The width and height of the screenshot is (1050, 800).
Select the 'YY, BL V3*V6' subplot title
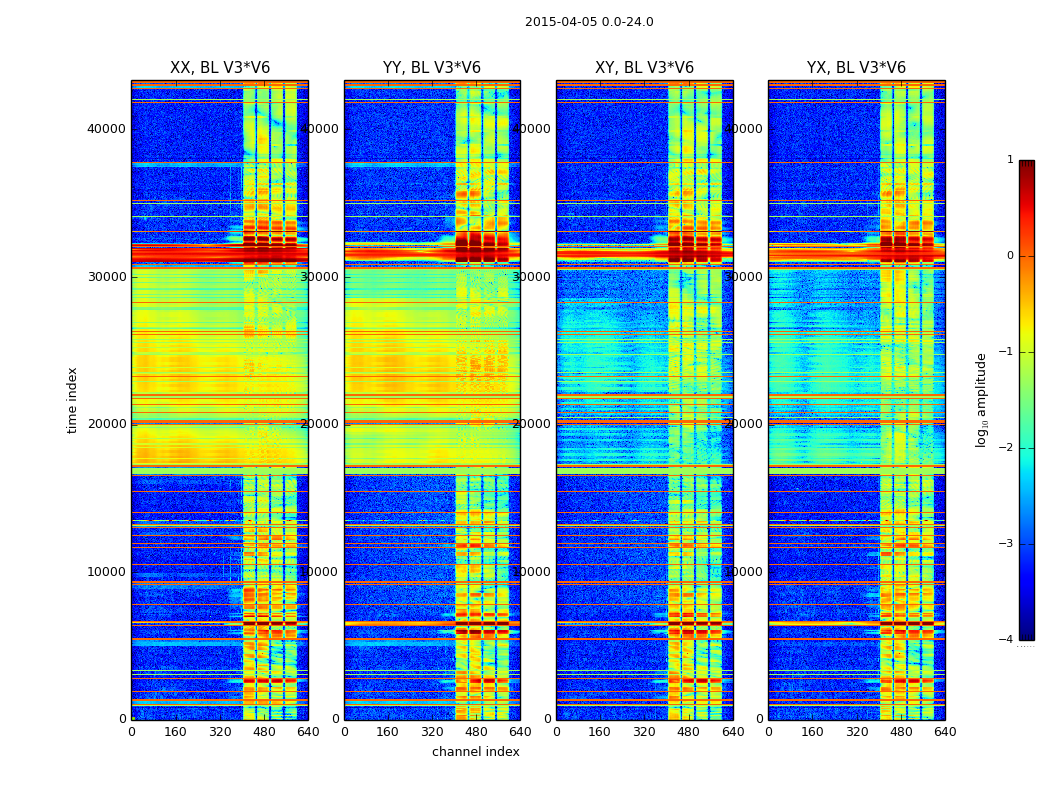(x=431, y=68)
